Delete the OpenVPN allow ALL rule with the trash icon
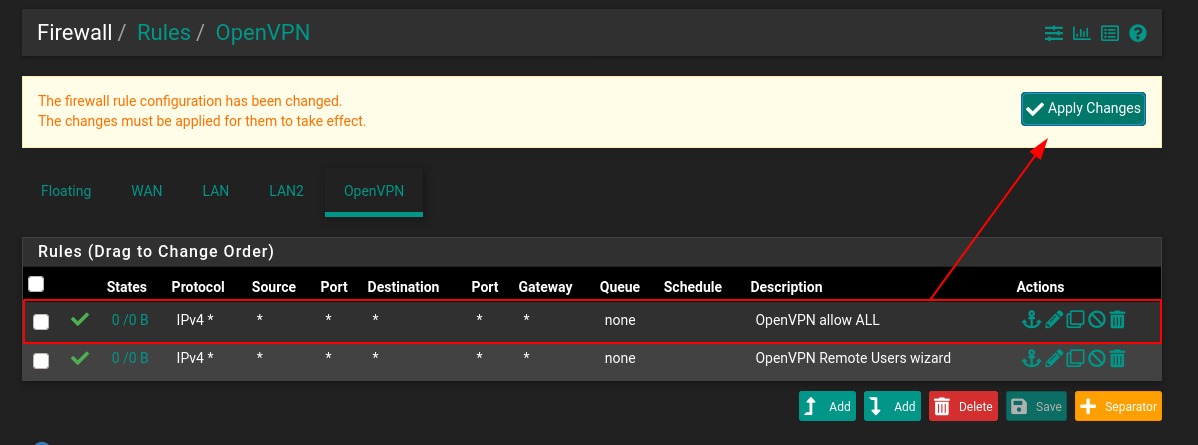The height and width of the screenshot is (445, 1198). pos(1117,320)
